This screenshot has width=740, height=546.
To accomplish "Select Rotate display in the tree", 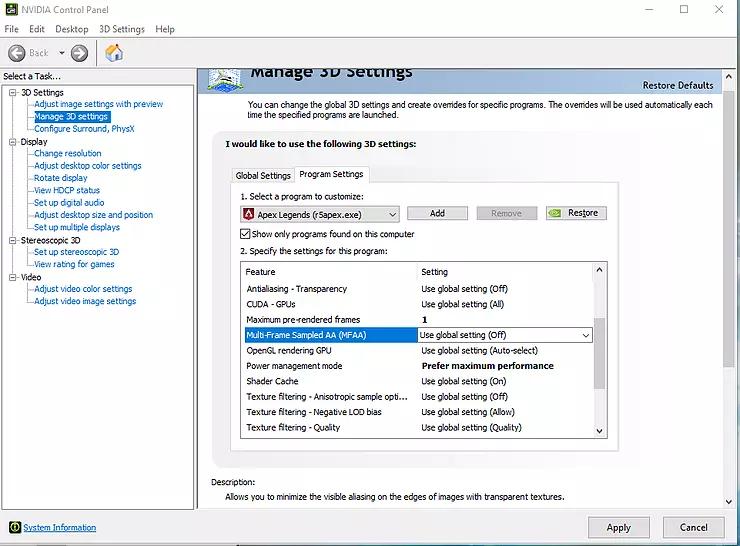I will point(60,178).
